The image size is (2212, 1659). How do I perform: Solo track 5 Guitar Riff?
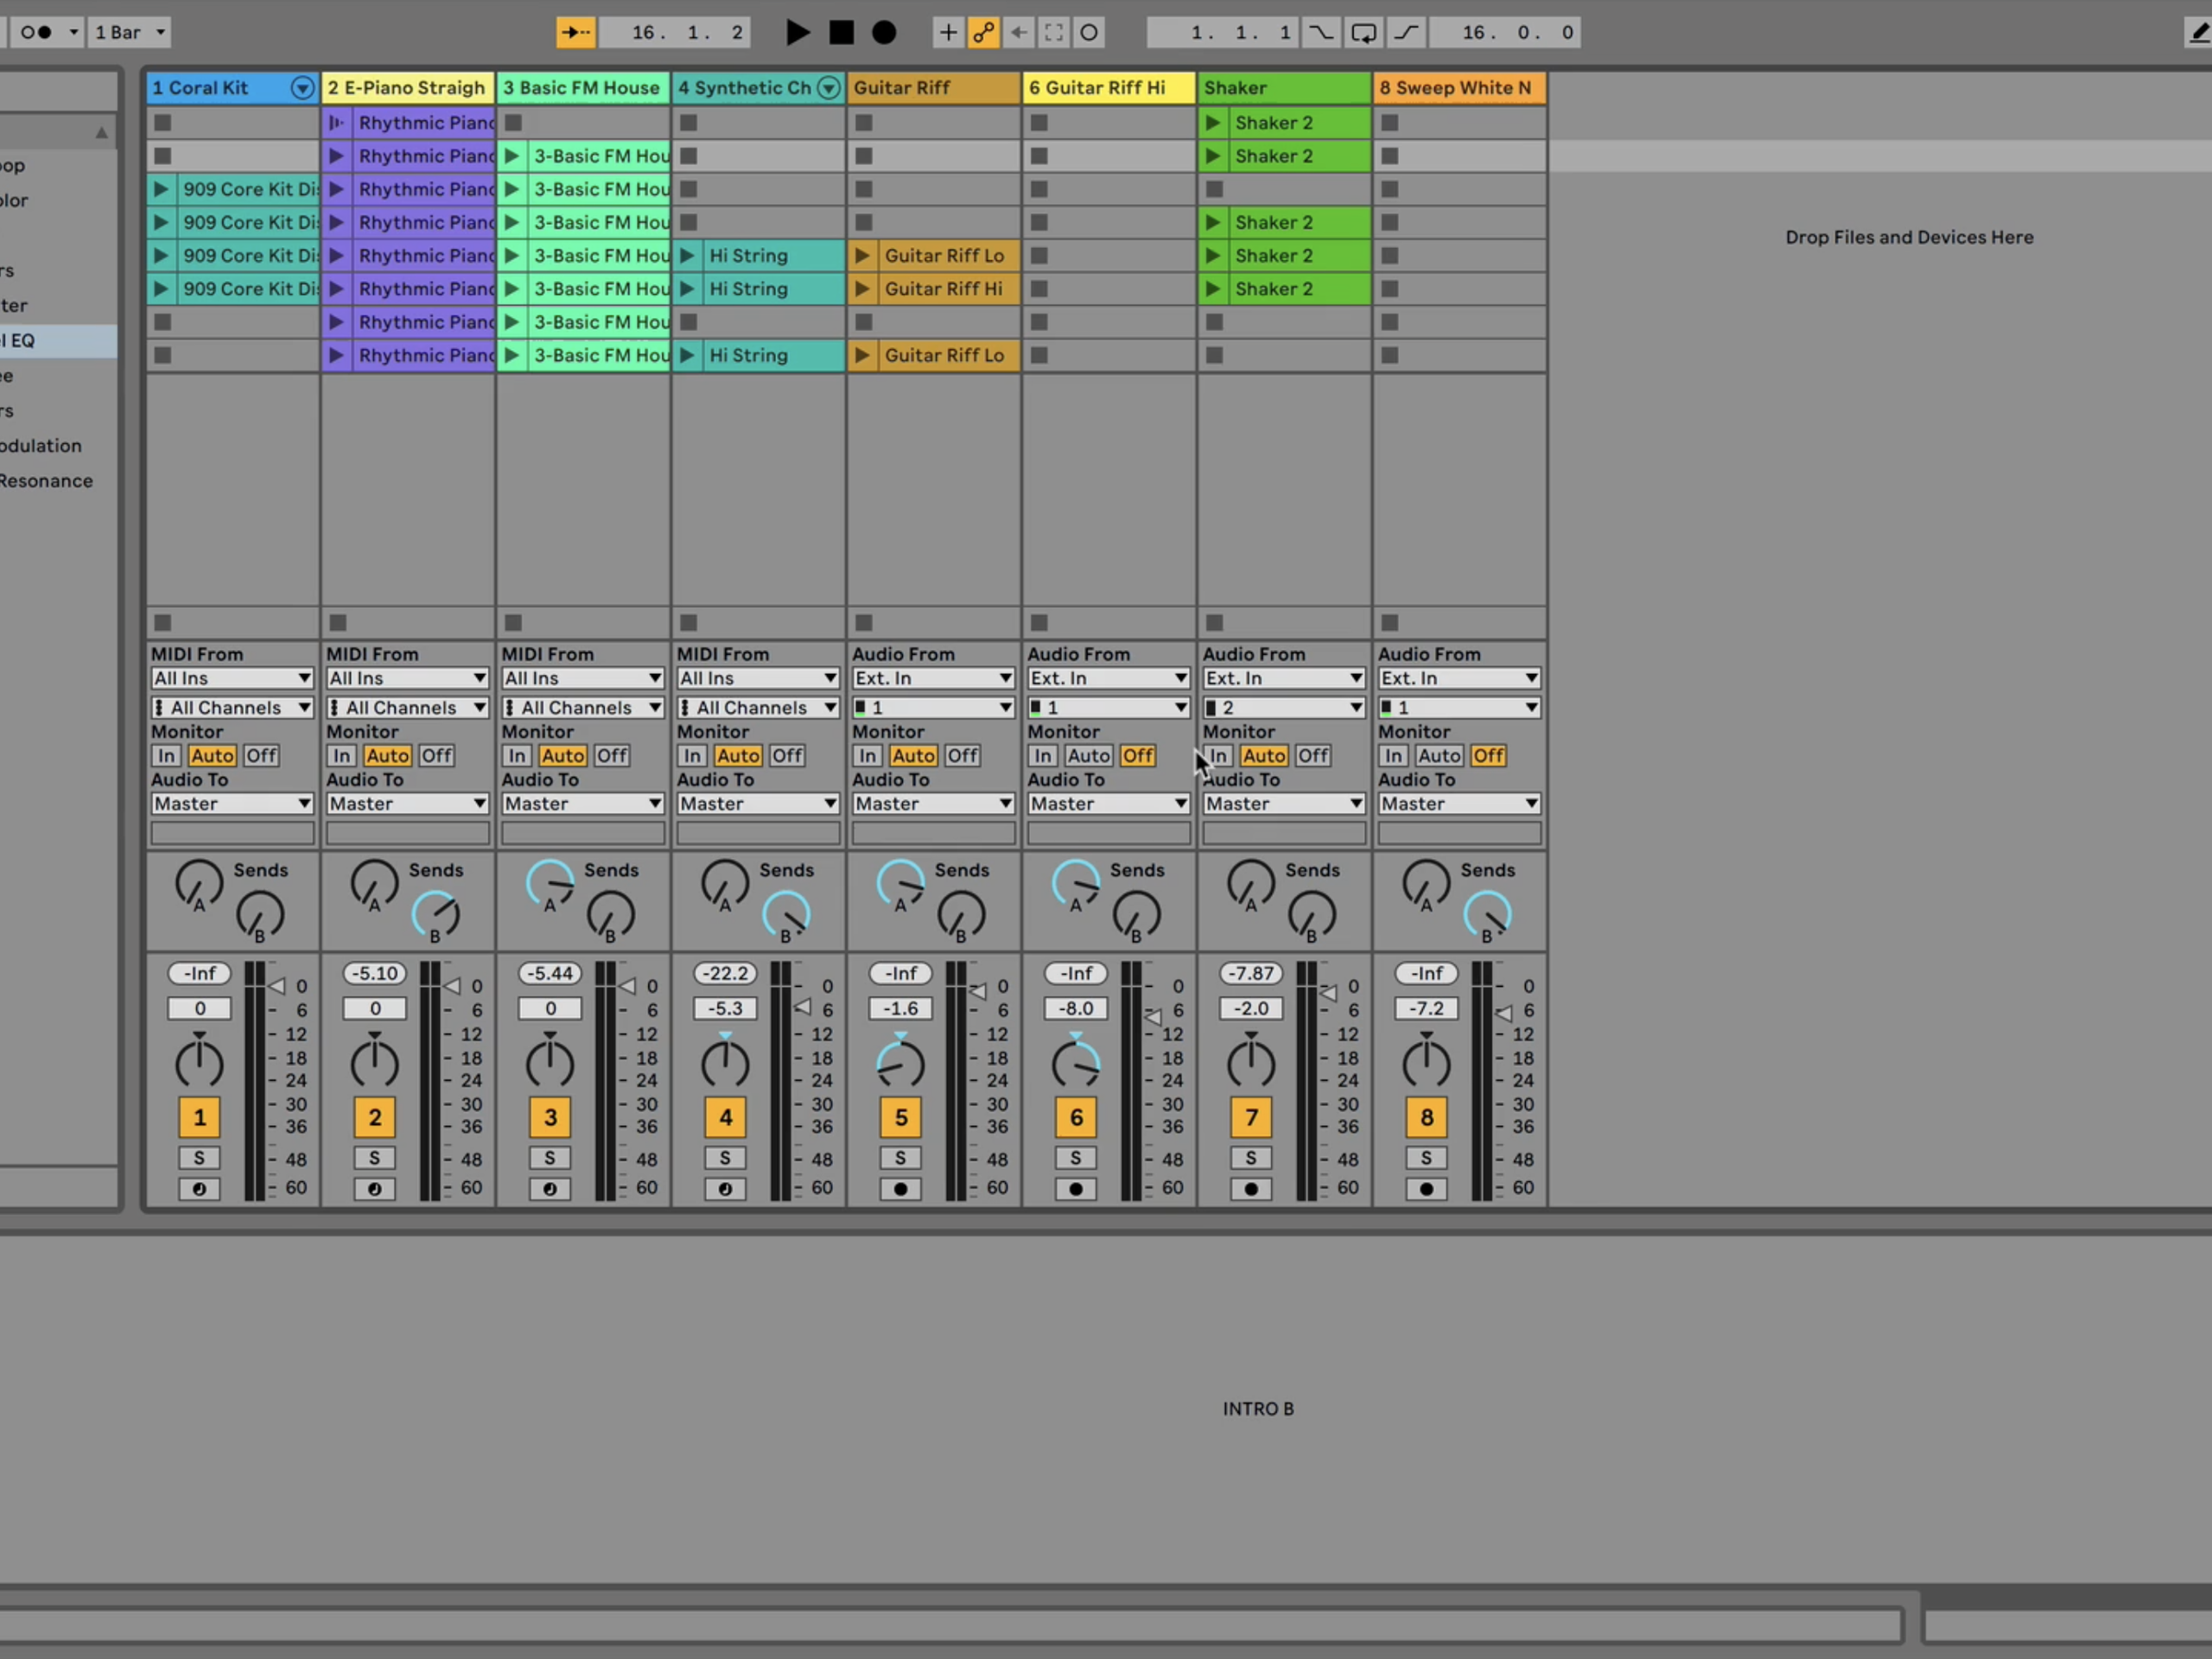(x=900, y=1158)
